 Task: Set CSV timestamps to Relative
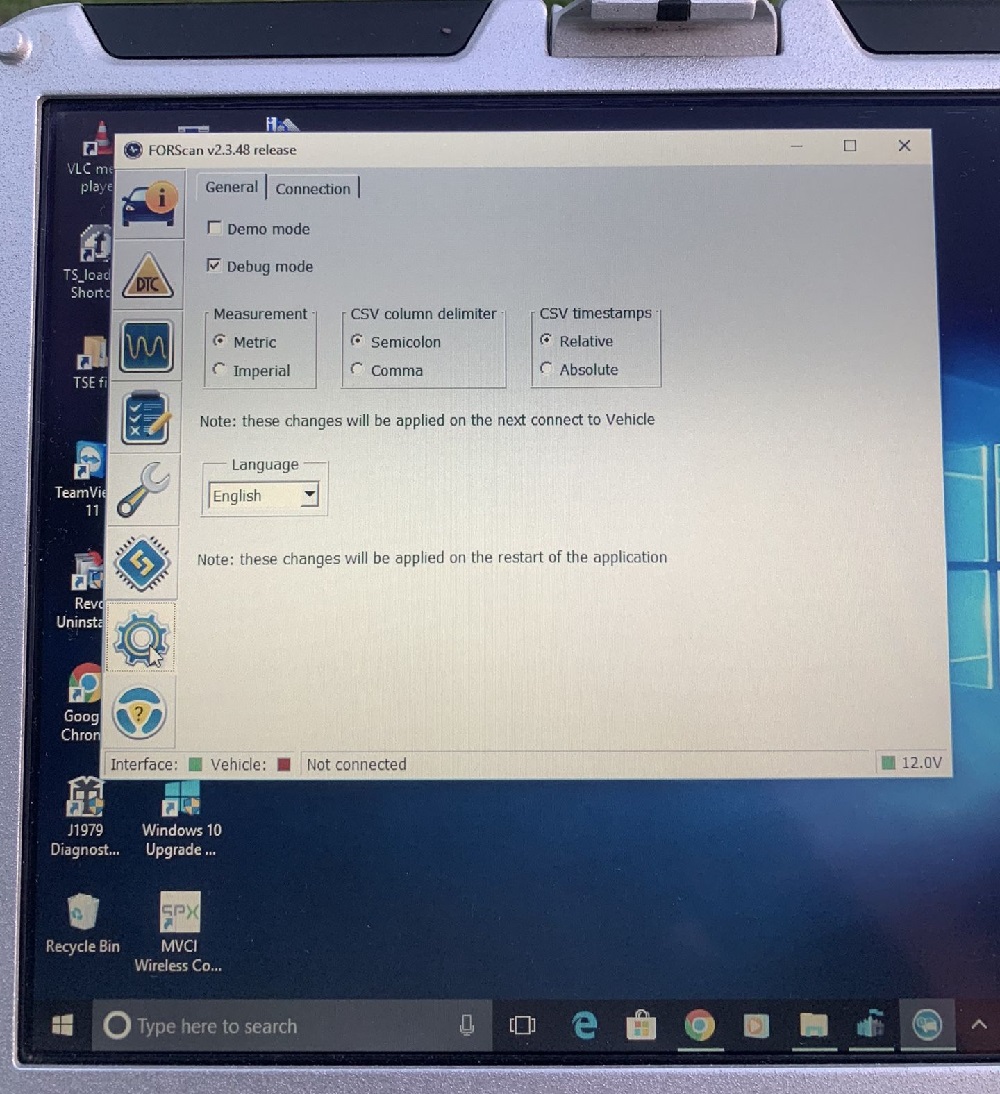tap(546, 340)
